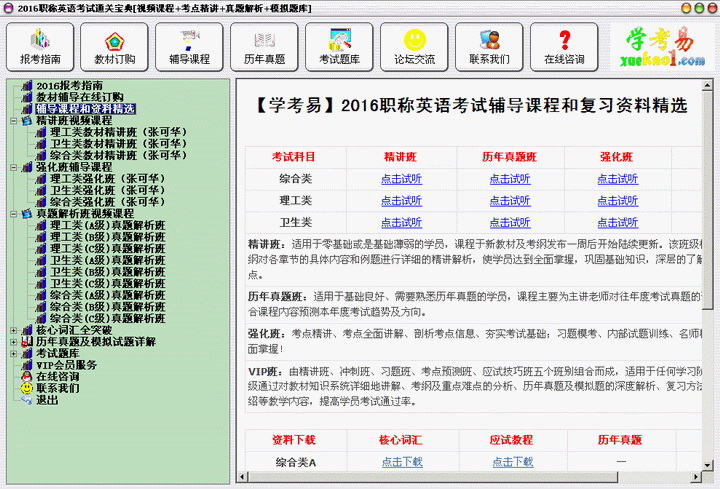Click 卫生类 历年真题班 点击试听 link

pos(510,223)
